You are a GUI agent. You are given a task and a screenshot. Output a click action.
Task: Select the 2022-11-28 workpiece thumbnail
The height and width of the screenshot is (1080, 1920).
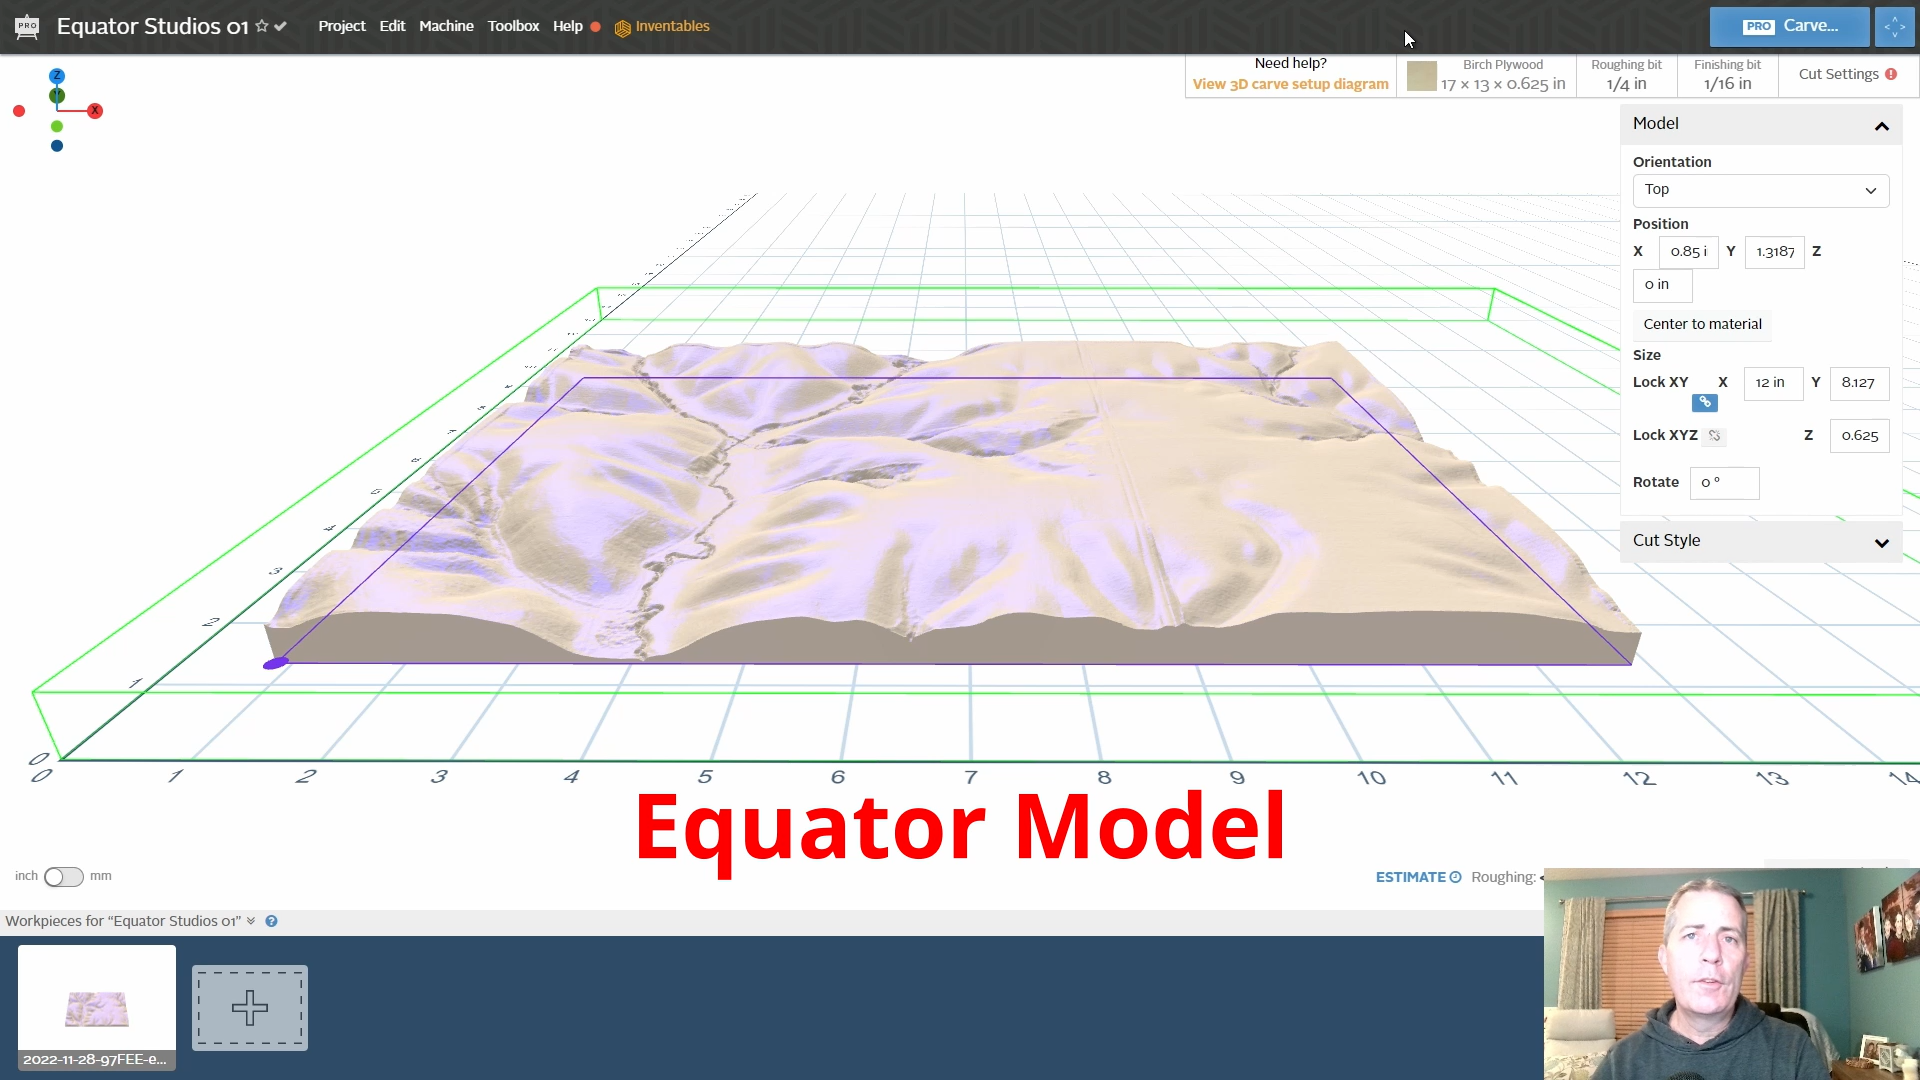pos(95,1005)
